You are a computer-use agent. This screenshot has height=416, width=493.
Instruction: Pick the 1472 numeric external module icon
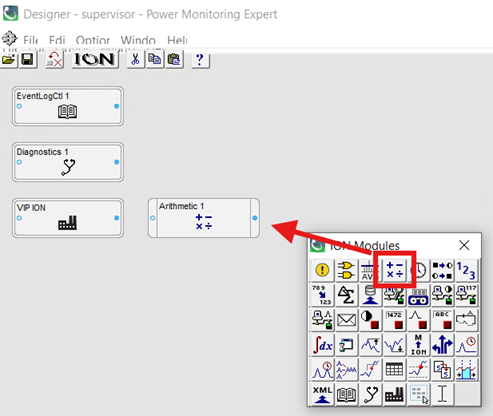(394, 320)
